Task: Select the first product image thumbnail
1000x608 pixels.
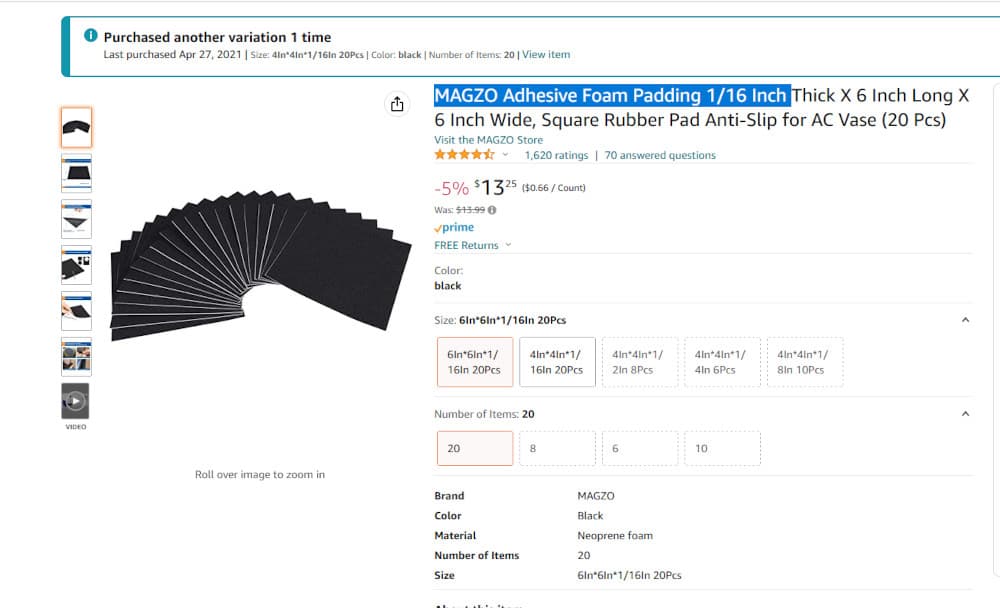Action: [x=77, y=128]
